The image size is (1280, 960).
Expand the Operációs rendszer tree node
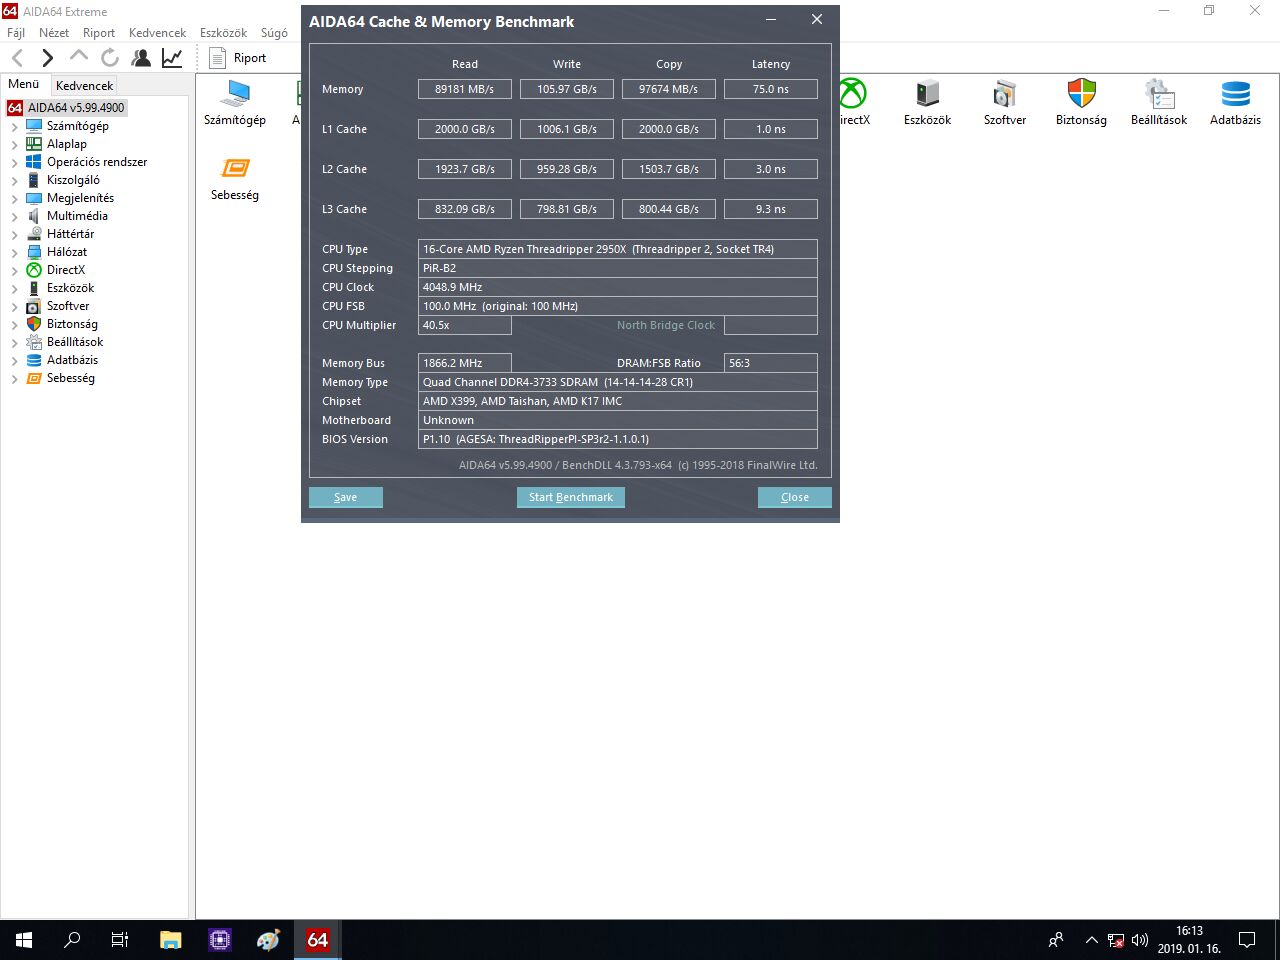pos(14,162)
